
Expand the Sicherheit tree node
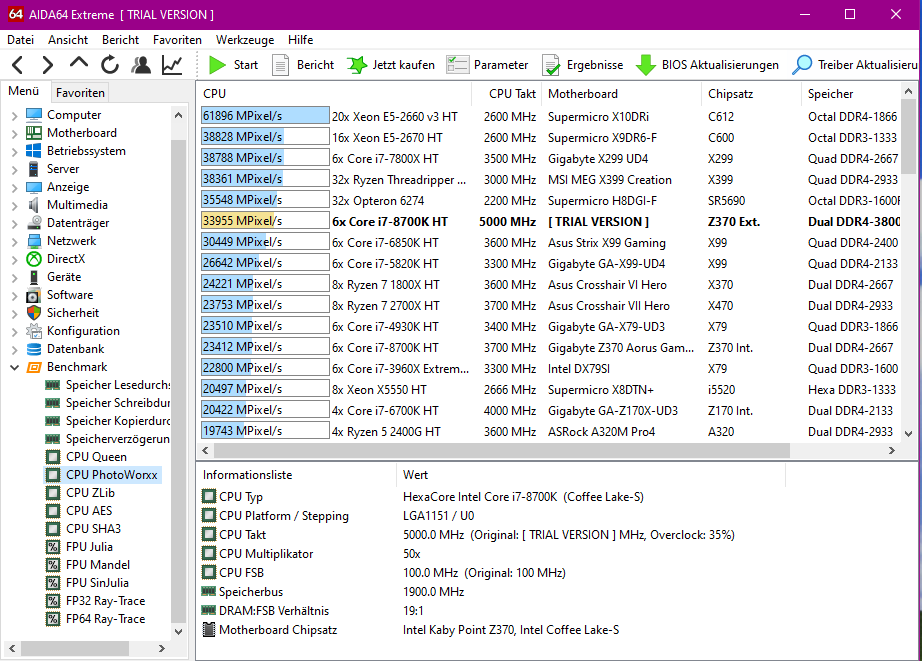15,313
